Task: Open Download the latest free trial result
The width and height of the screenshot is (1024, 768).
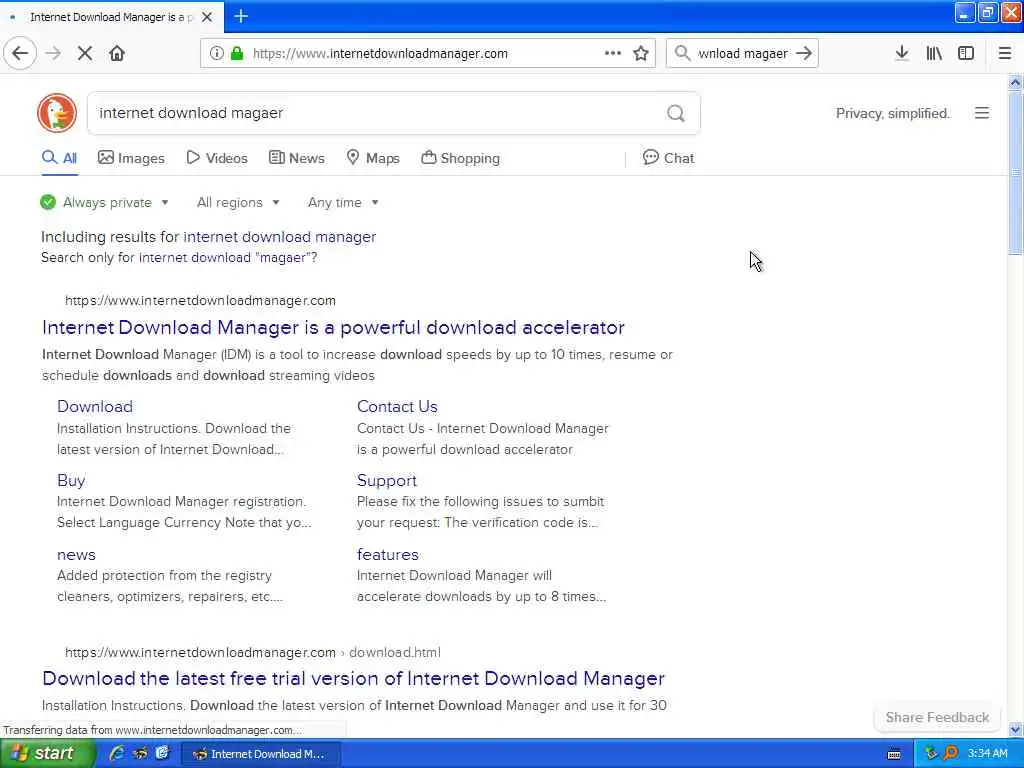Action: pos(353,679)
